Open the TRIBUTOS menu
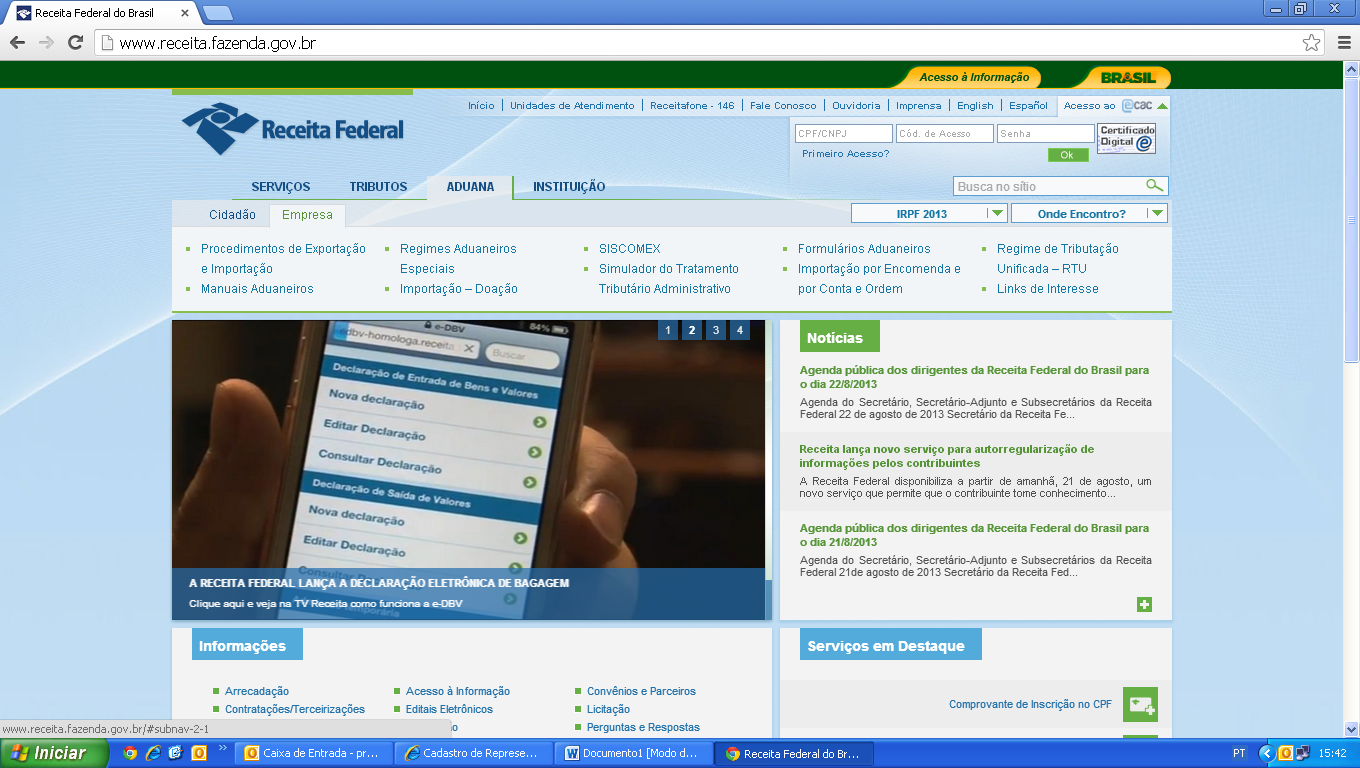1360x768 pixels. click(x=378, y=187)
